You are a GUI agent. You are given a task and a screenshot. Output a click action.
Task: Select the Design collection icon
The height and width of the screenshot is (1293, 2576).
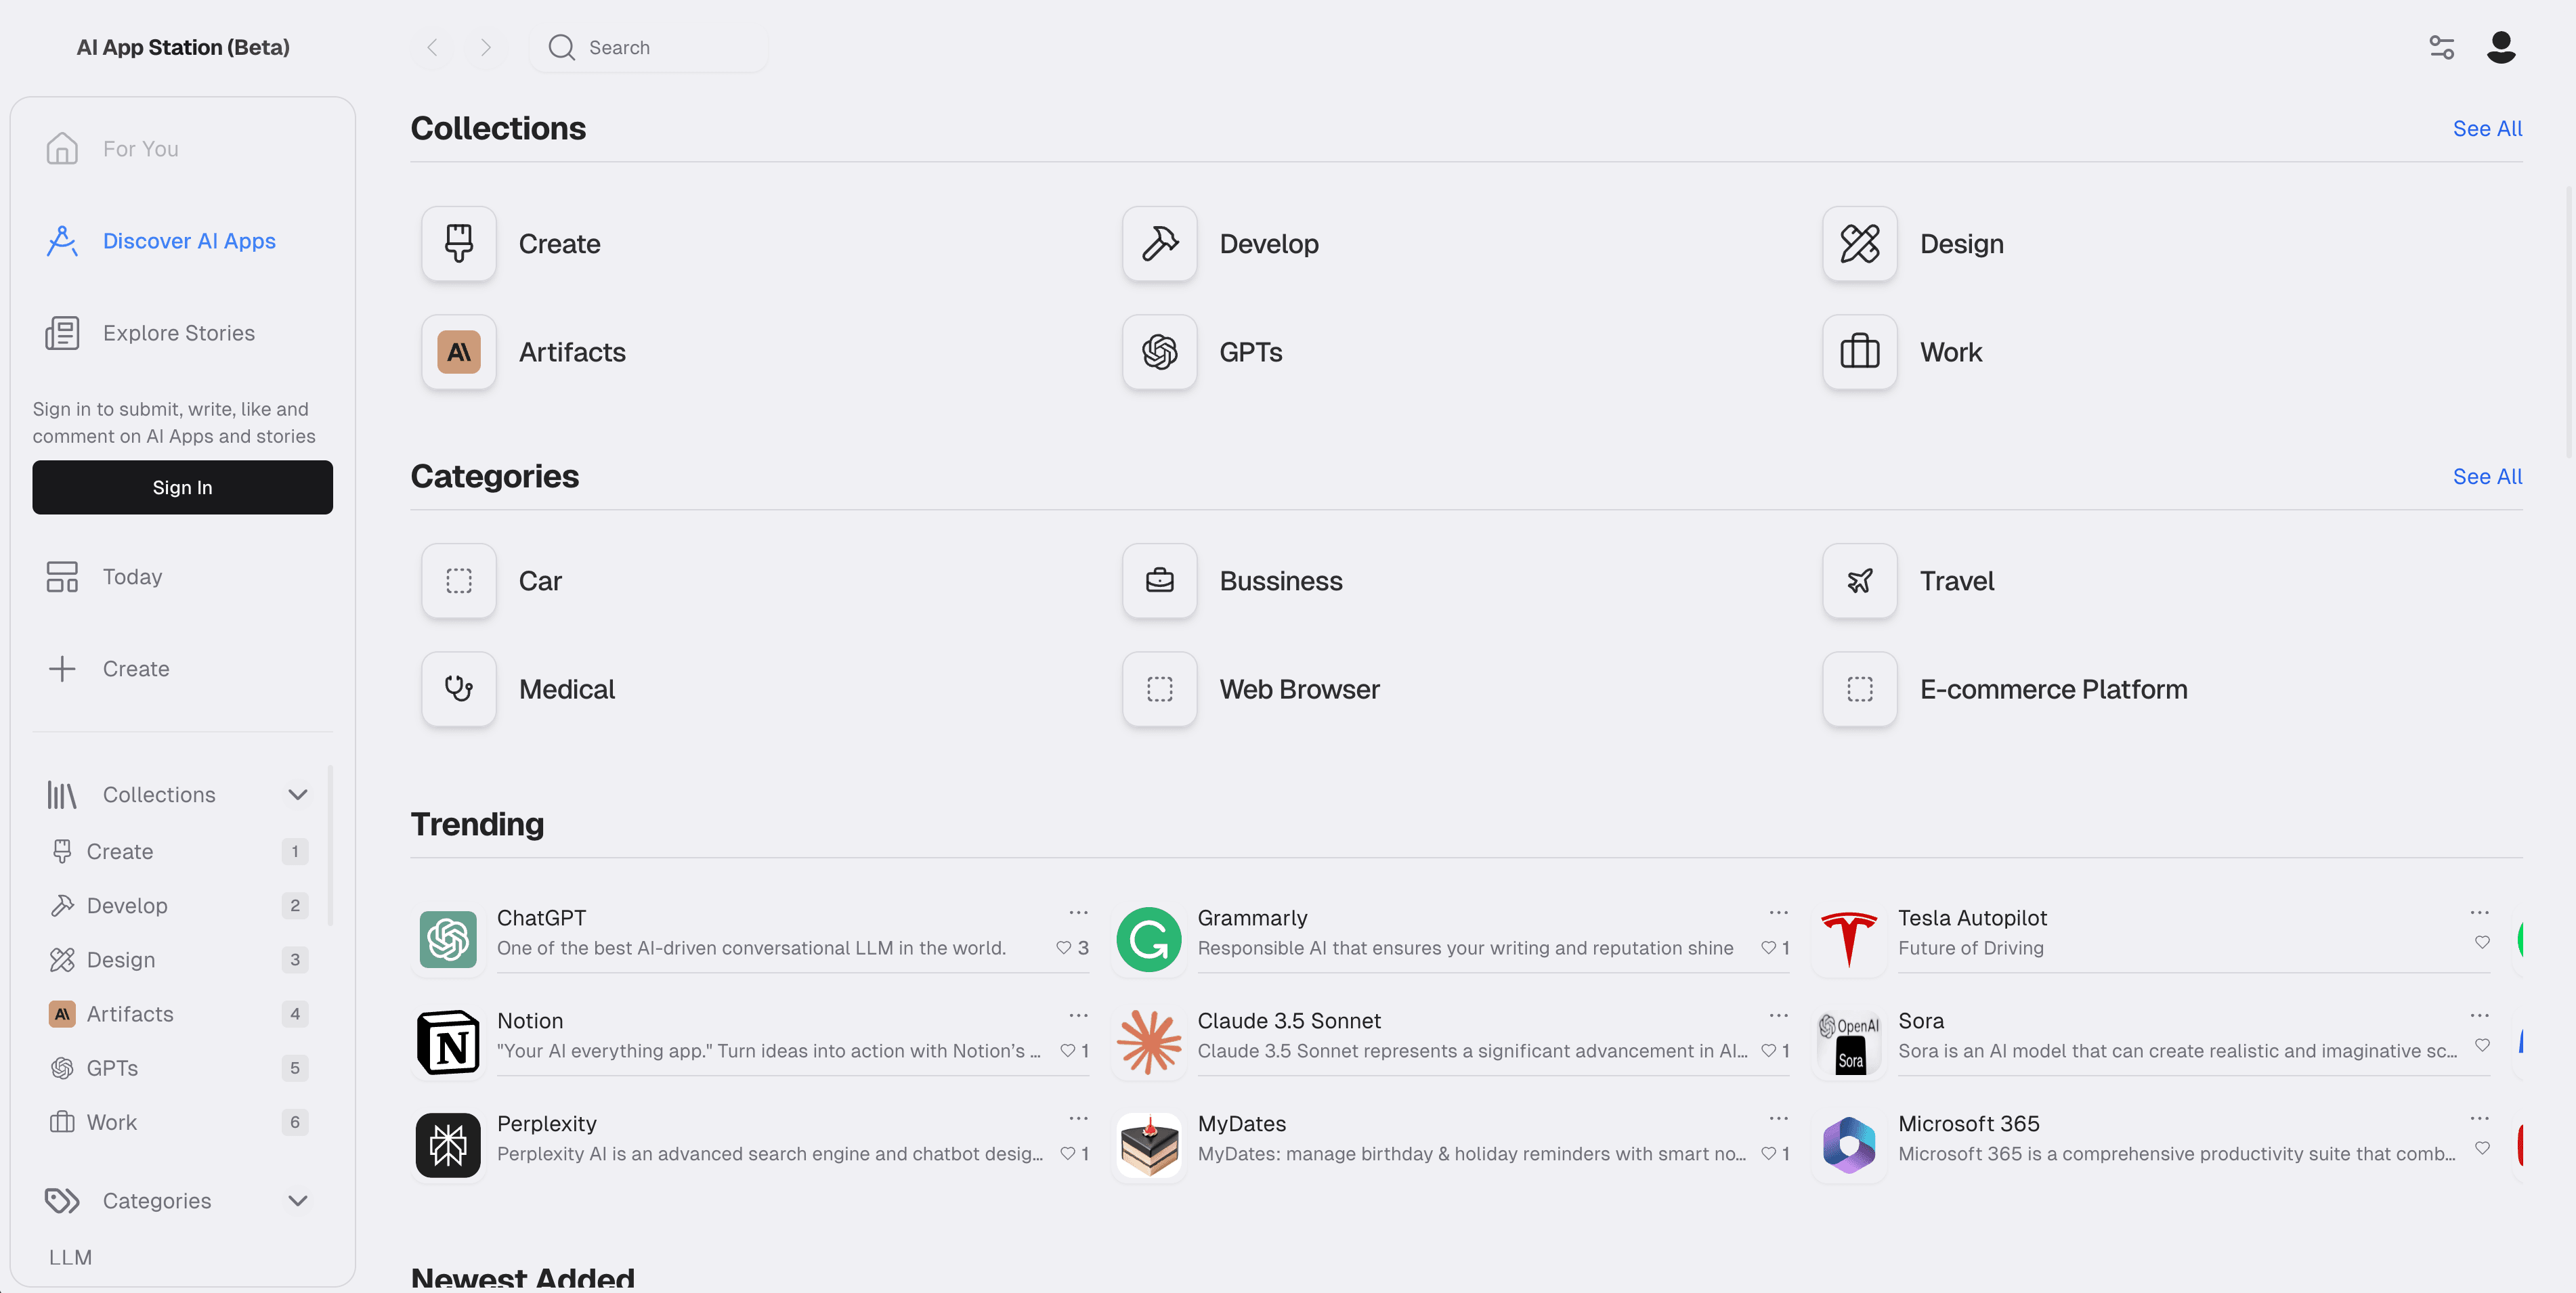tap(1859, 243)
